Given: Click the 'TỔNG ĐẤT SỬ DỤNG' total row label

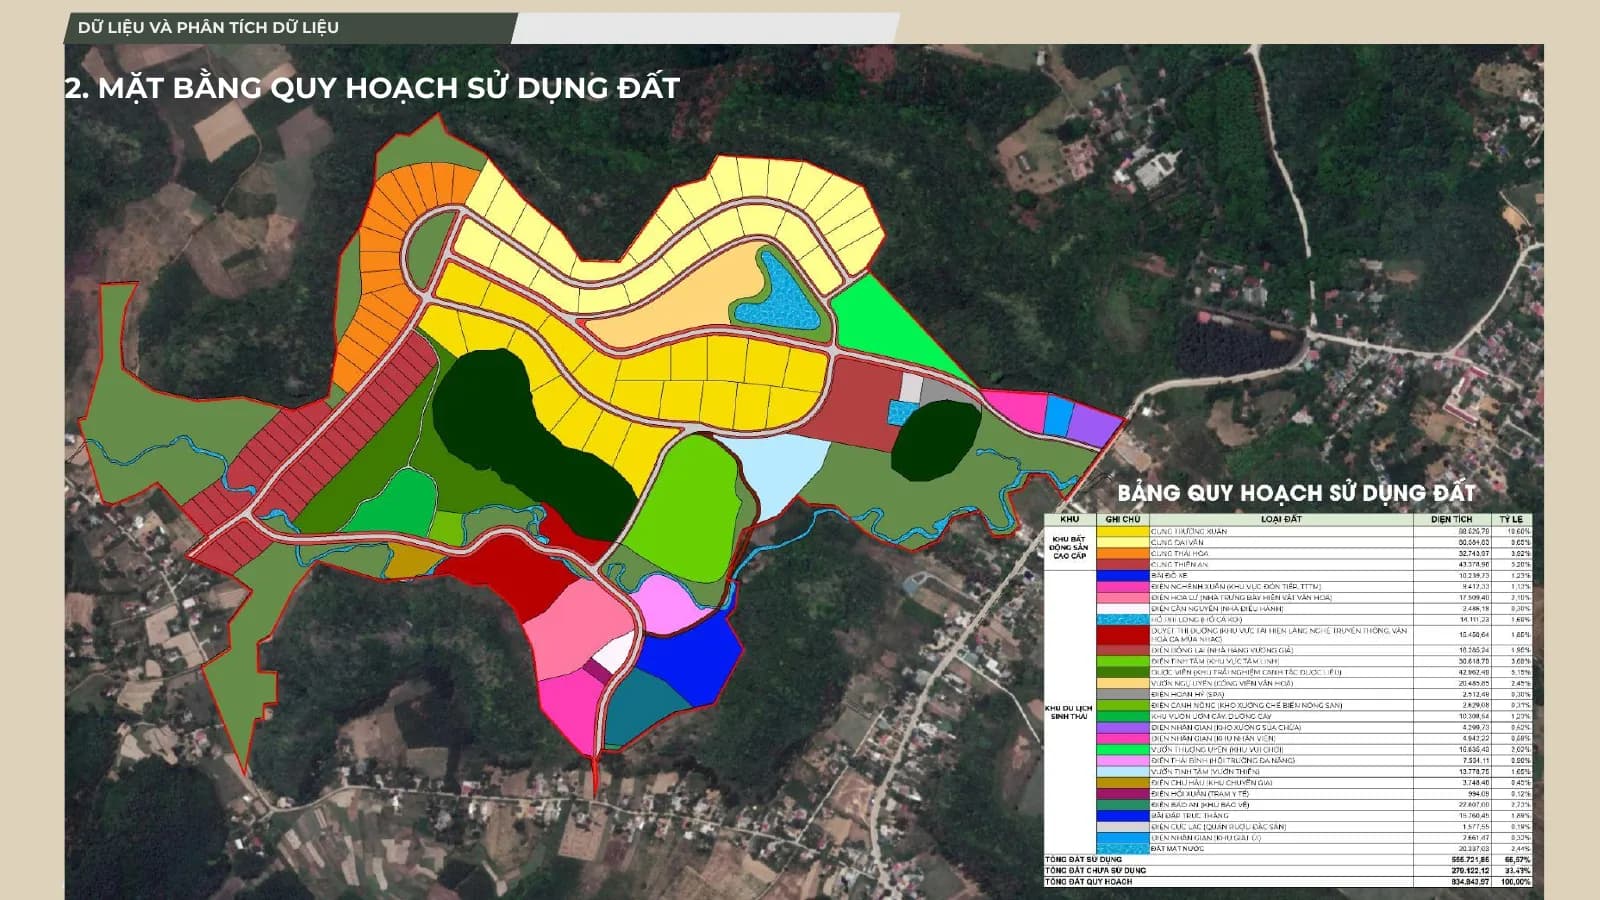Looking at the screenshot, I should click(1083, 860).
